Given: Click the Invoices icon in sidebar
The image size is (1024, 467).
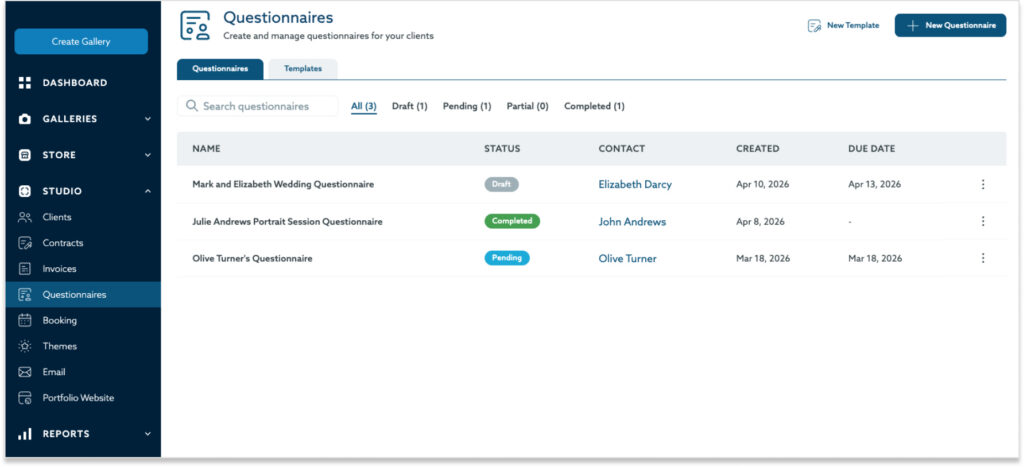Looking at the screenshot, I should (25, 268).
